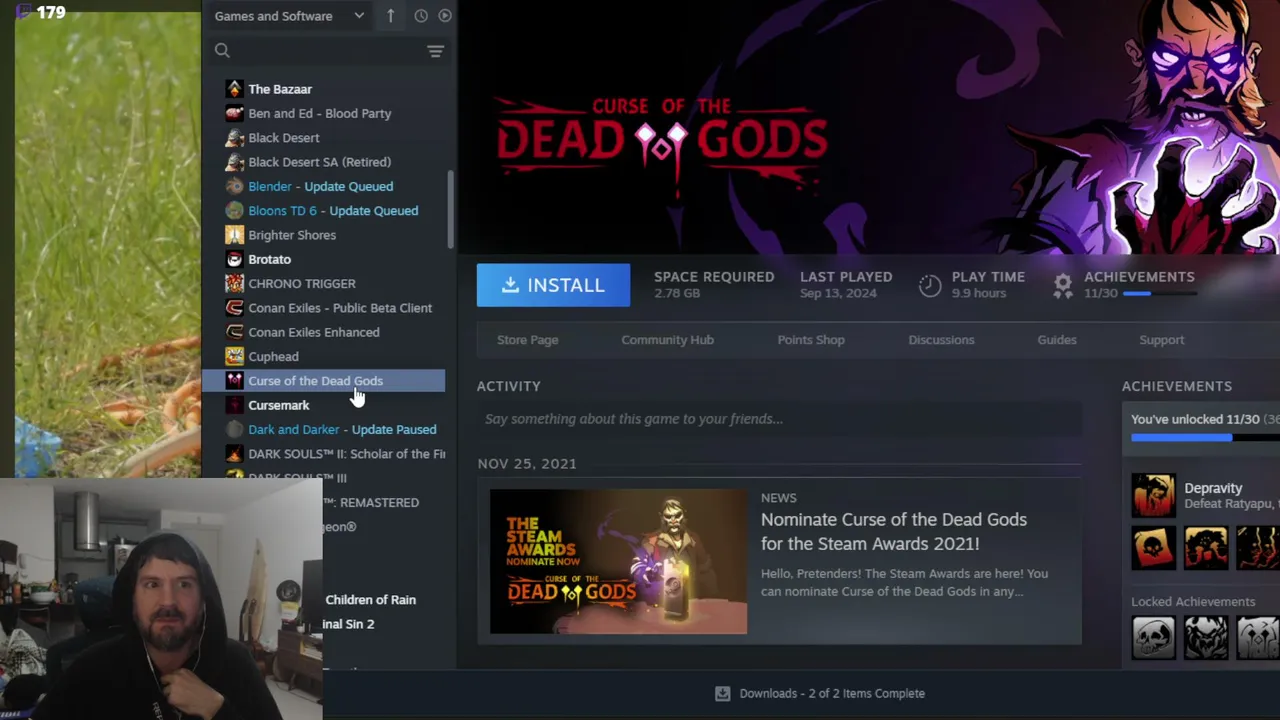Screen dimensions: 1280x720
Task: Click the Update Paused status for Dark and Darker
Action: click(394, 429)
